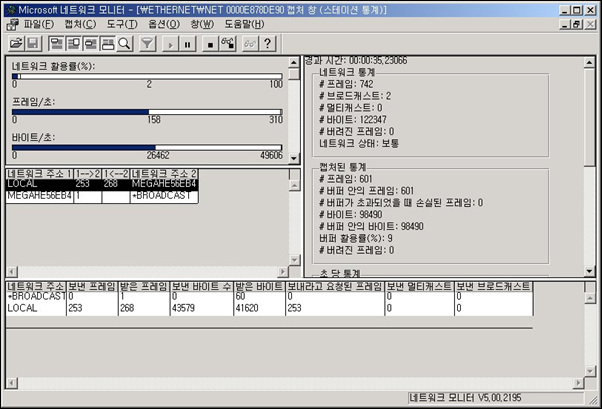Click the capture window system icon beside 파일

click(x=12, y=24)
